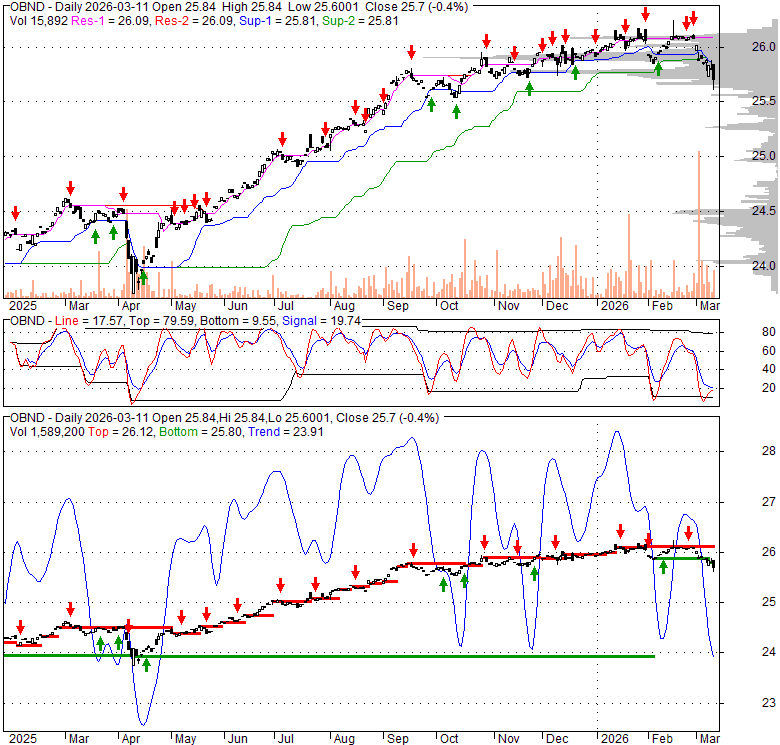Click the rightmost red arrow in top chart
Image resolution: width=780 pixels, height=745 pixels.
click(695, 18)
